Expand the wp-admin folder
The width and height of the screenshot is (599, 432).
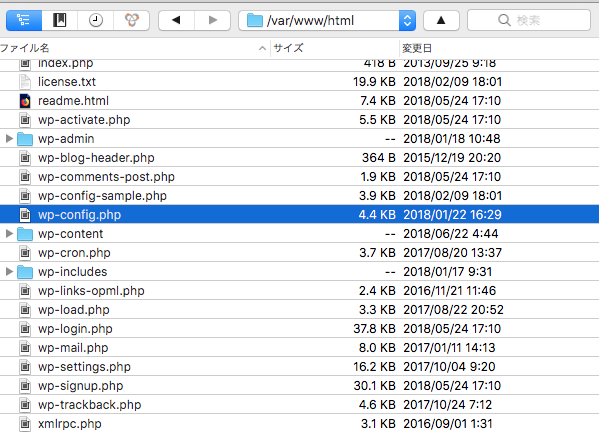[9, 139]
